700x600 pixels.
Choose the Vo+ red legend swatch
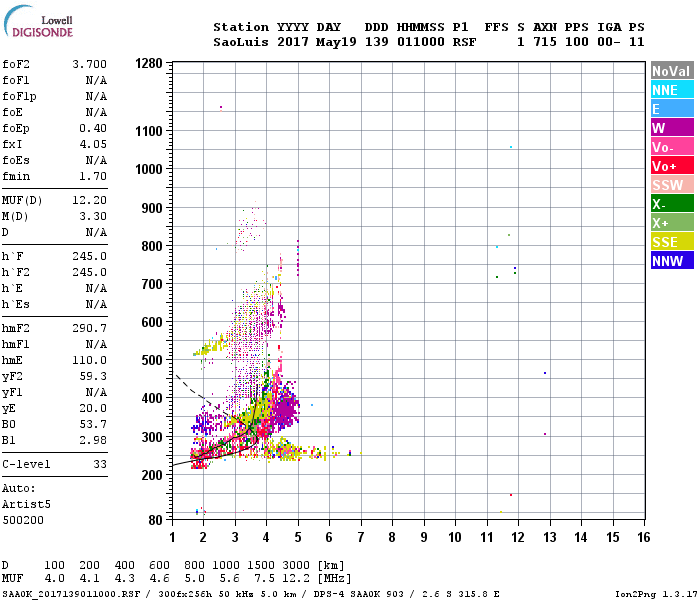pyautogui.click(x=672, y=166)
